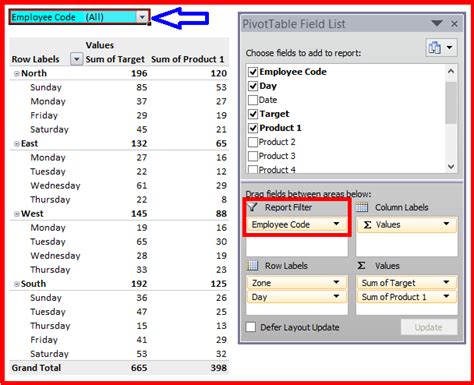Open the field list layout options icon
The image size is (474, 385).
(434, 48)
